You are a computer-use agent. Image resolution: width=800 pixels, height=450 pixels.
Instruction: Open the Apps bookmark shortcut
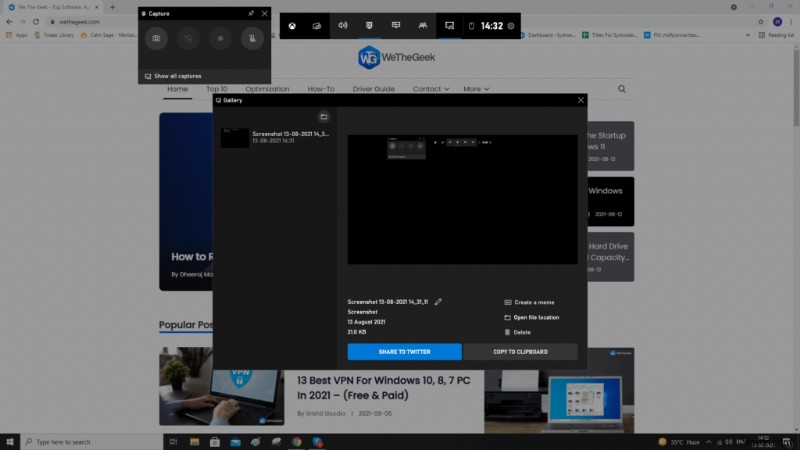pyautogui.click(x=16, y=35)
